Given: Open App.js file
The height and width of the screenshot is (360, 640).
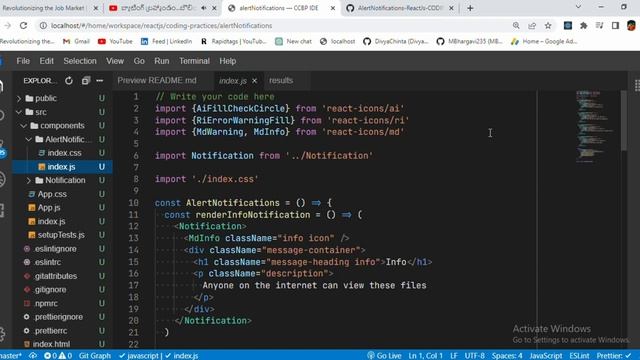Looking at the screenshot, I should [49, 208].
